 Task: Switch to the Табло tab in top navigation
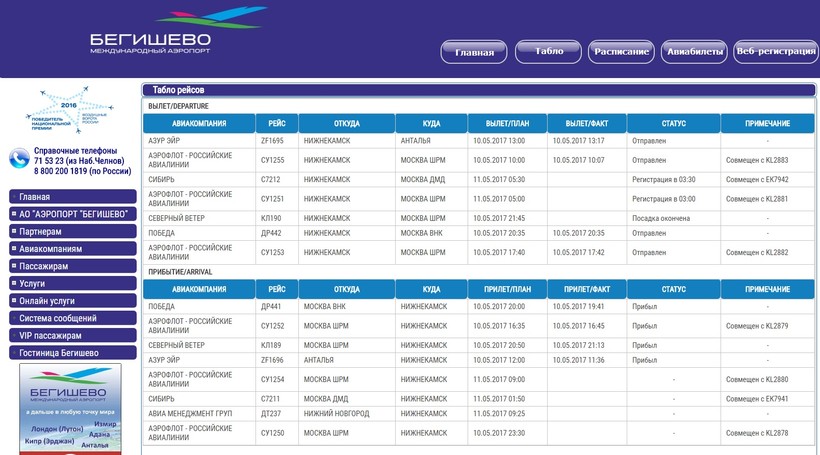point(548,51)
